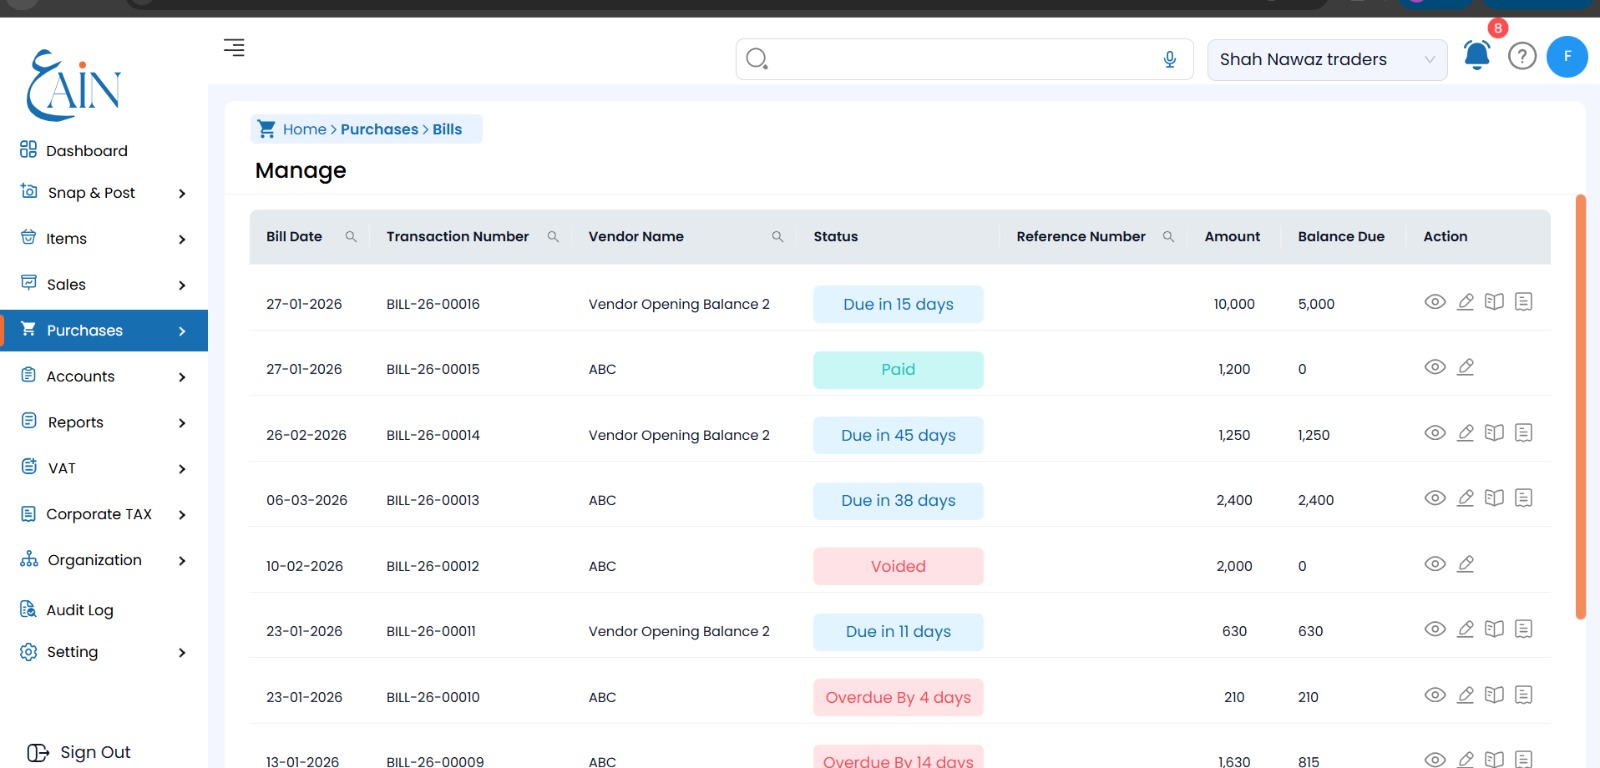Collapse the sidebar with the hamburger icon
The width and height of the screenshot is (1600, 768).
click(234, 47)
